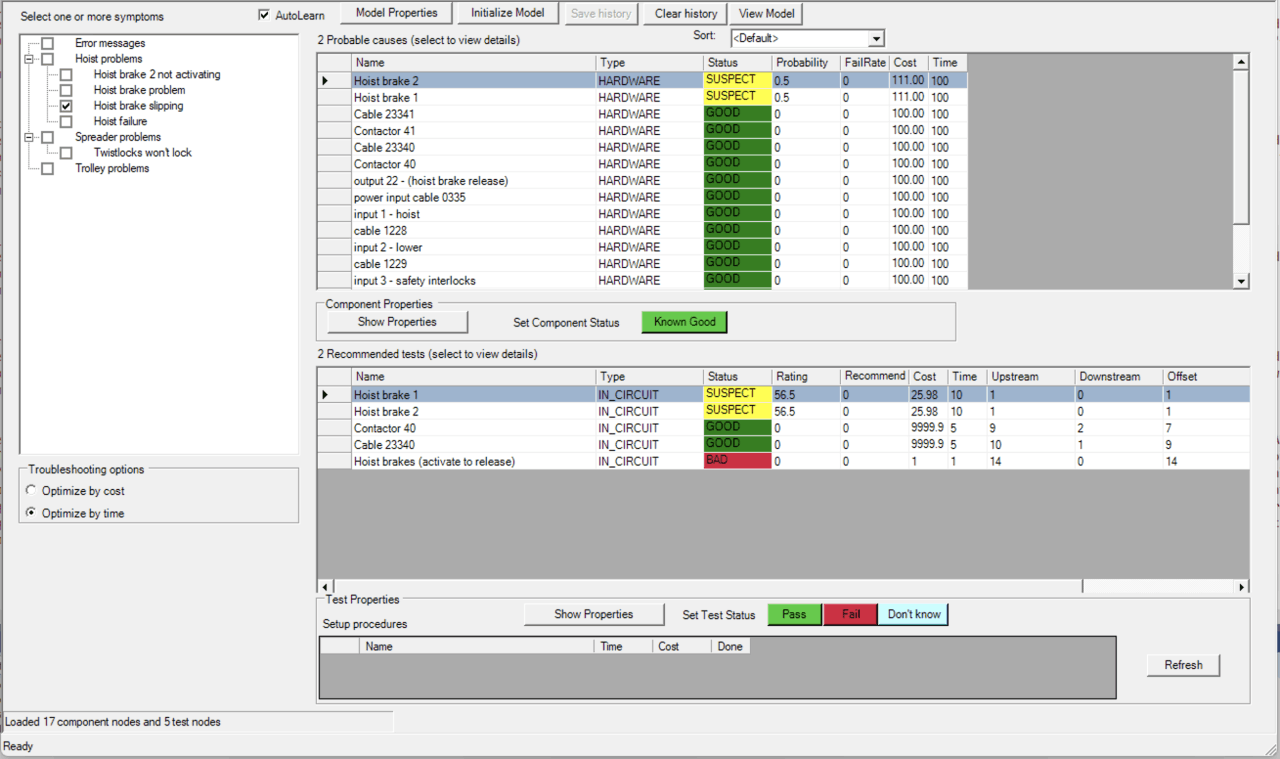Viewport: 1280px width, 759px height.
Task: Collapse the Spreader problems tree node
Action: (29, 137)
